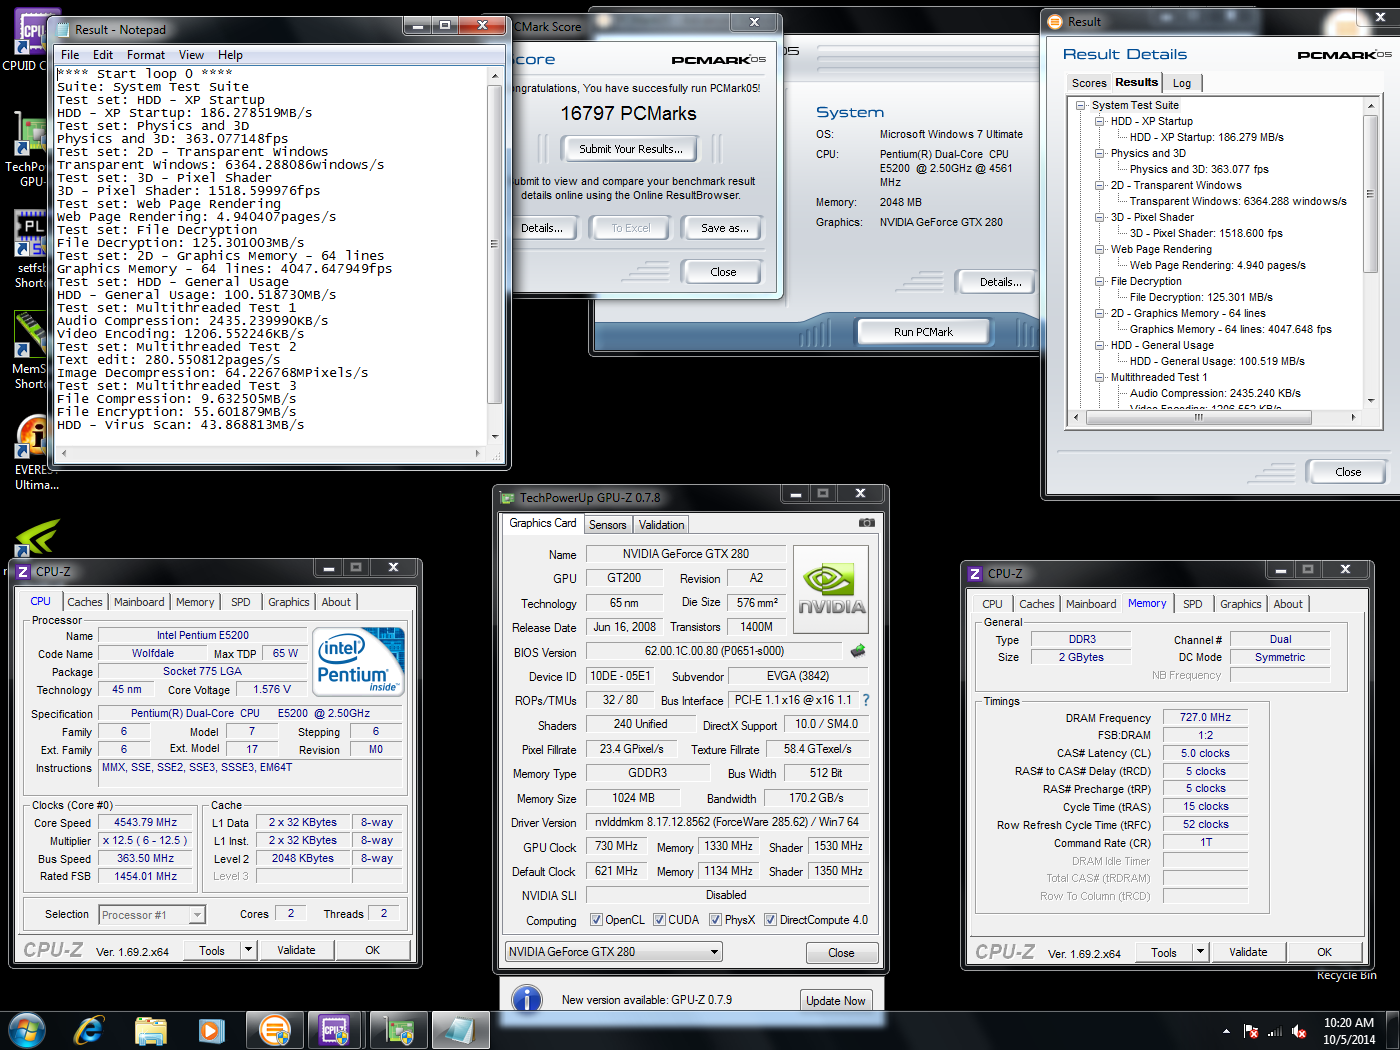This screenshot has width=1400, height=1050.
Task: Toggle the DirectCompute 4.0 checkbox
Action: pyautogui.click(x=770, y=920)
